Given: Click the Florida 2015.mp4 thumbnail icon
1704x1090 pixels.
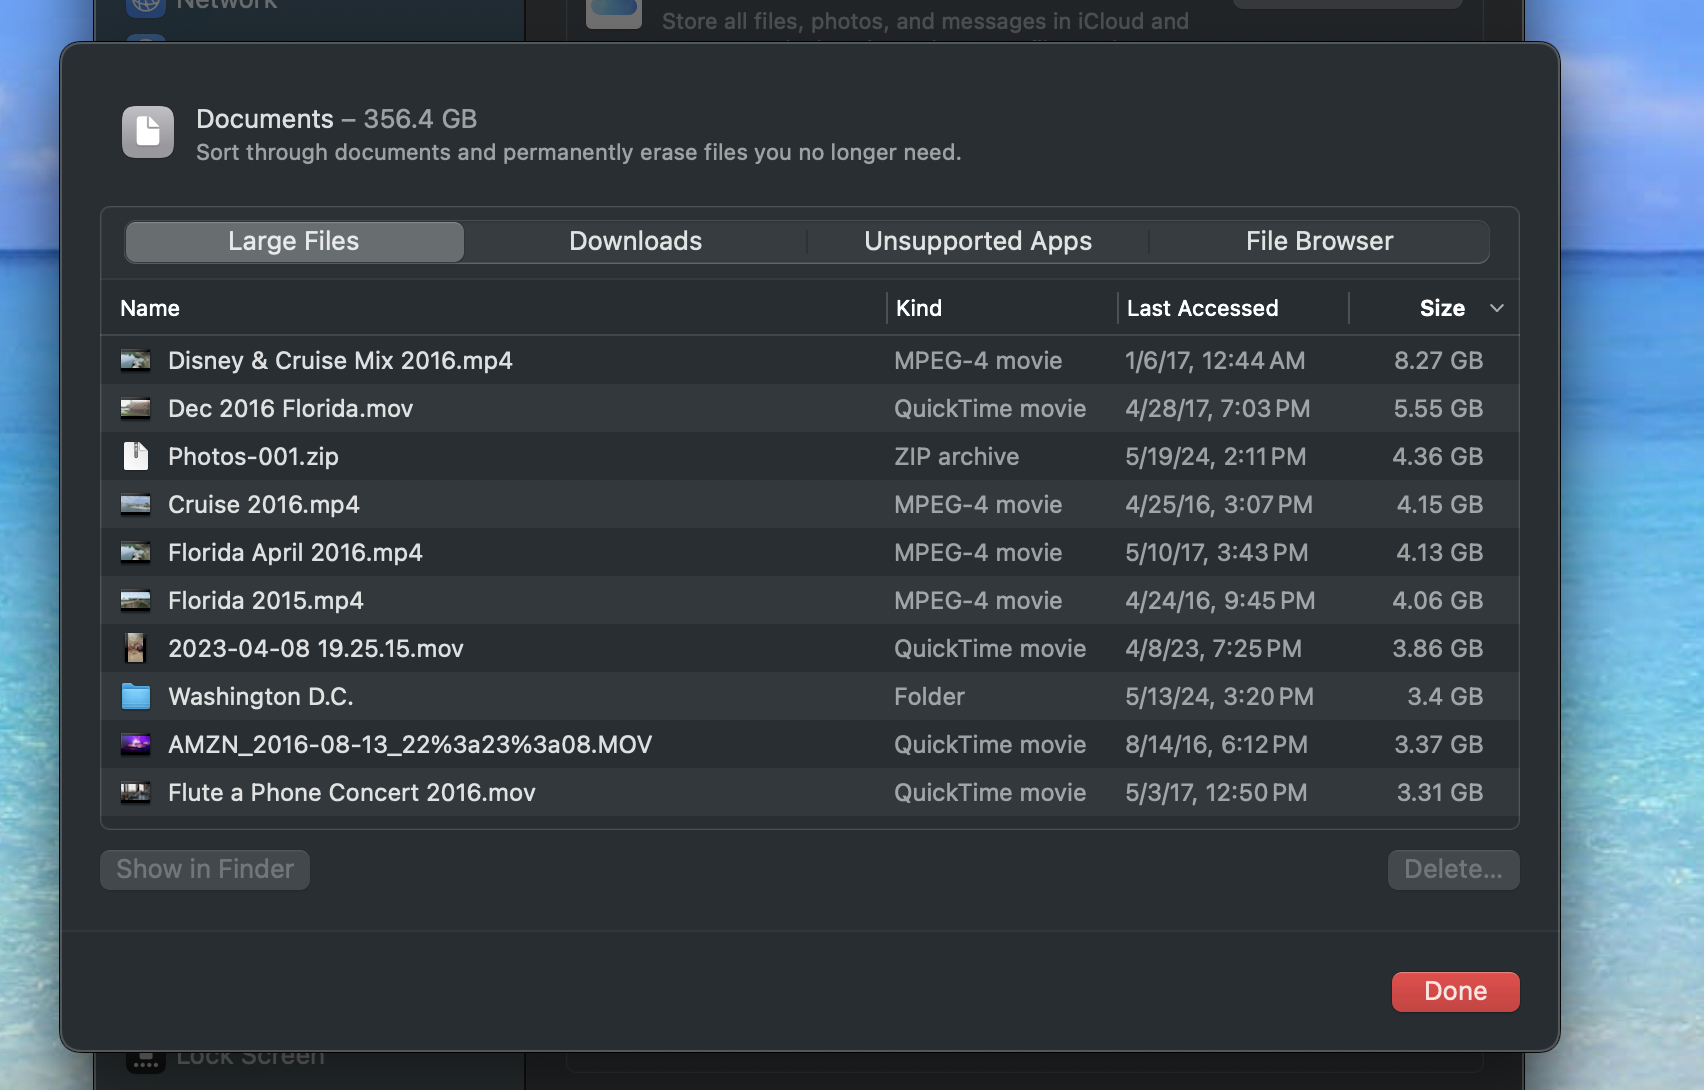Looking at the screenshot, I should (135, 600).
